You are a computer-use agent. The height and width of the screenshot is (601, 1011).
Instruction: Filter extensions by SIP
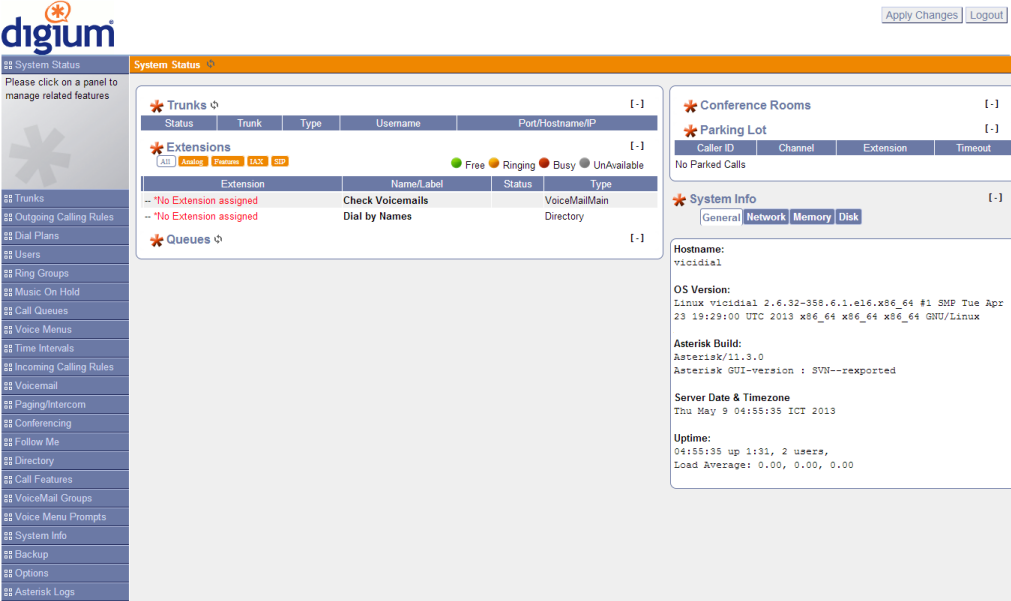point(280,161)
